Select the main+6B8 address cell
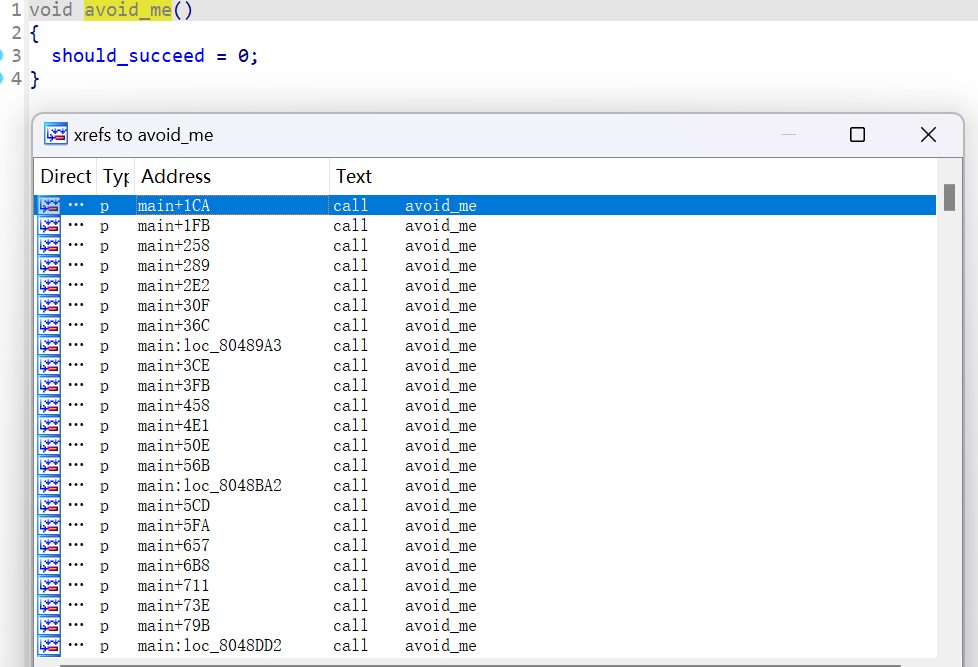Screen dimensions: 978x667 tap(232, 565)
